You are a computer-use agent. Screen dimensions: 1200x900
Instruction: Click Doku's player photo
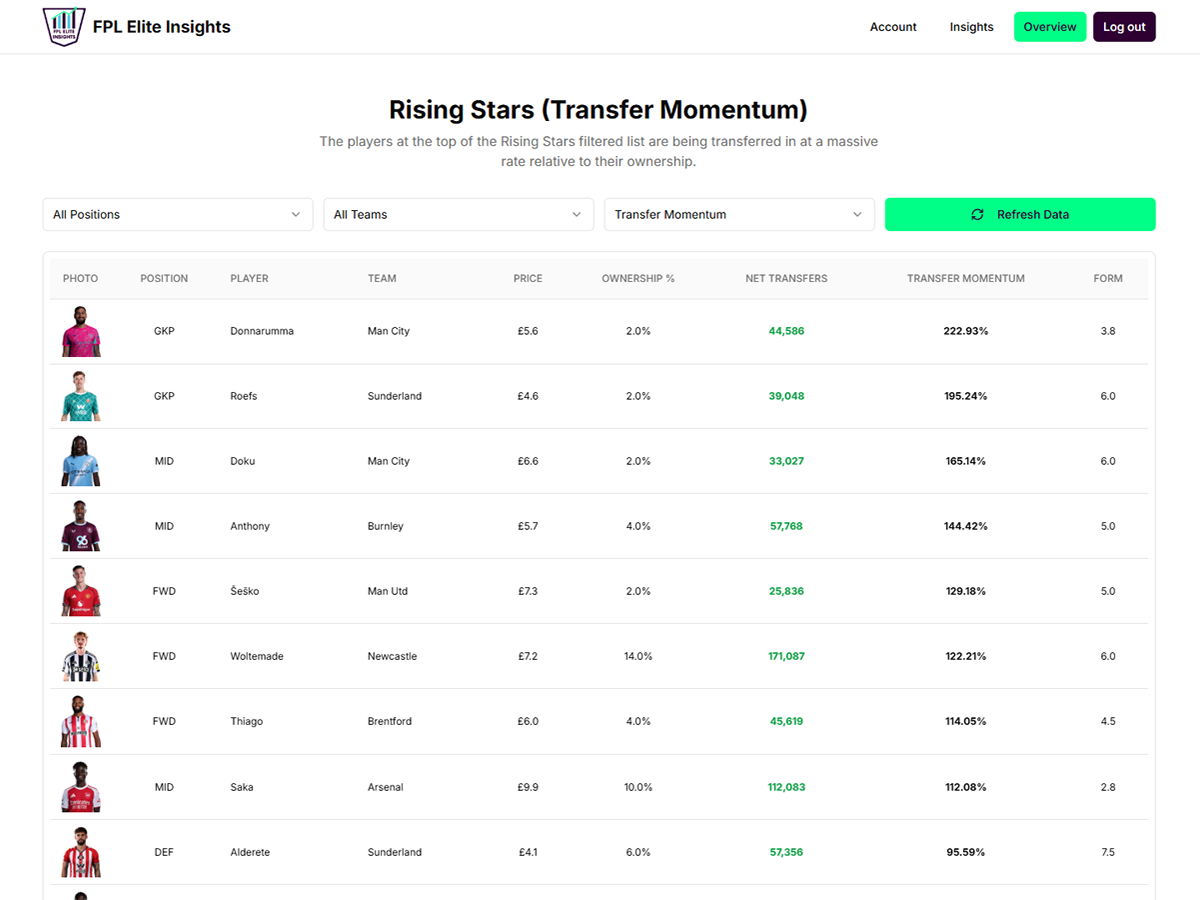[81, 461]
